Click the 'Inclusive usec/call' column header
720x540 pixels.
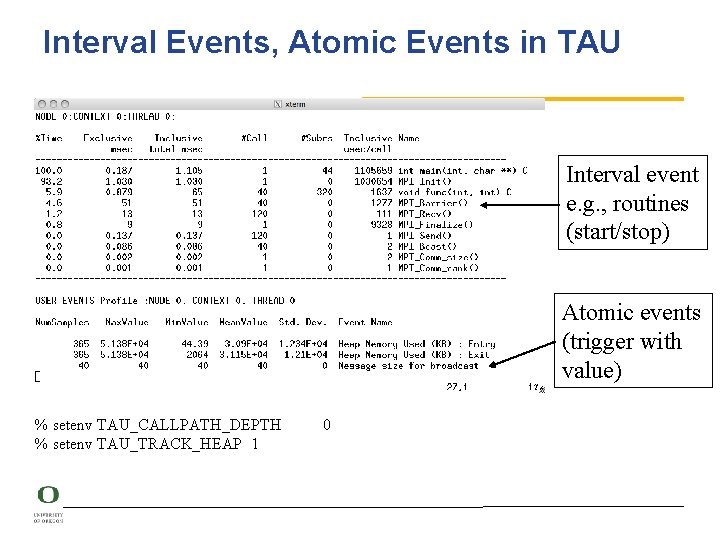[367, 143]
